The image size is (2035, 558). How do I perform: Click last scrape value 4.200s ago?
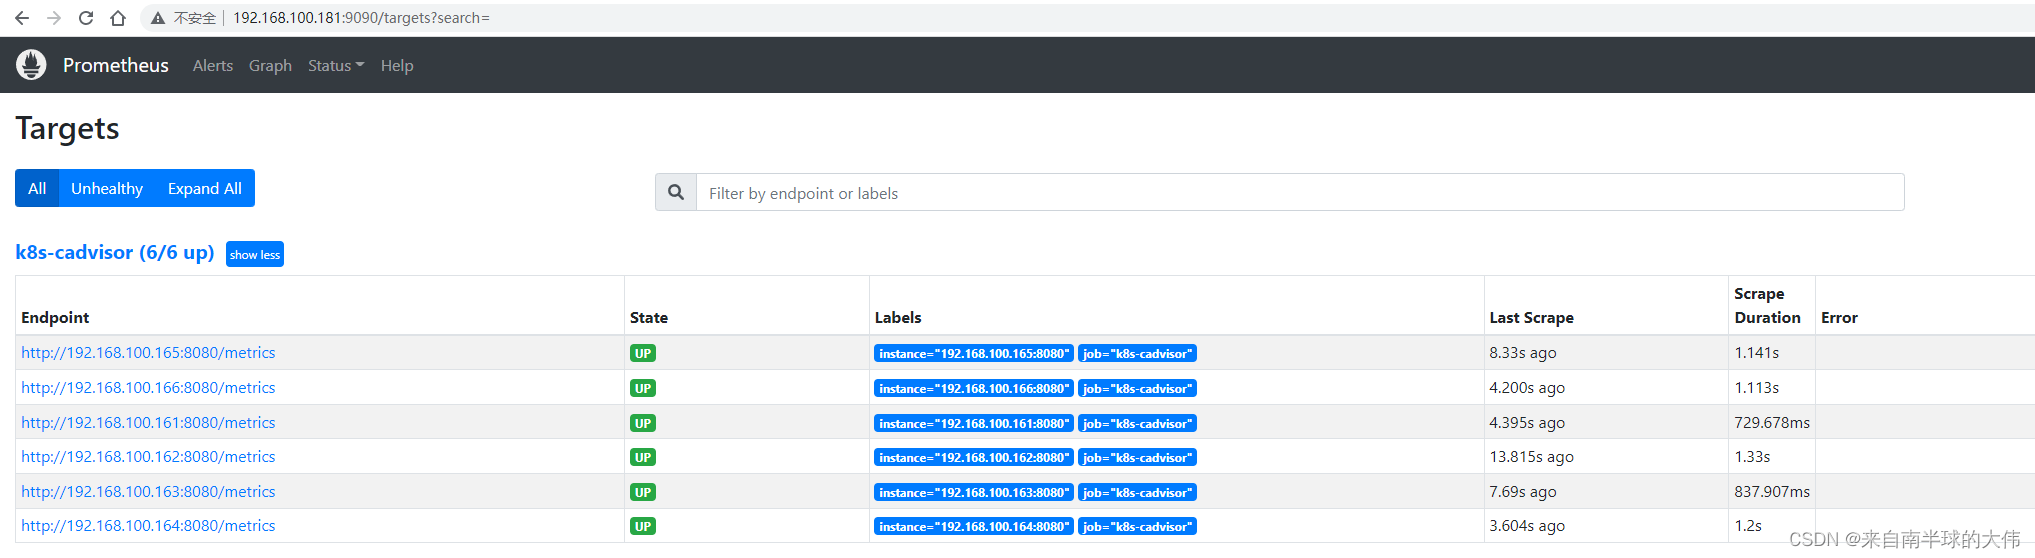tap(1527, 387)
